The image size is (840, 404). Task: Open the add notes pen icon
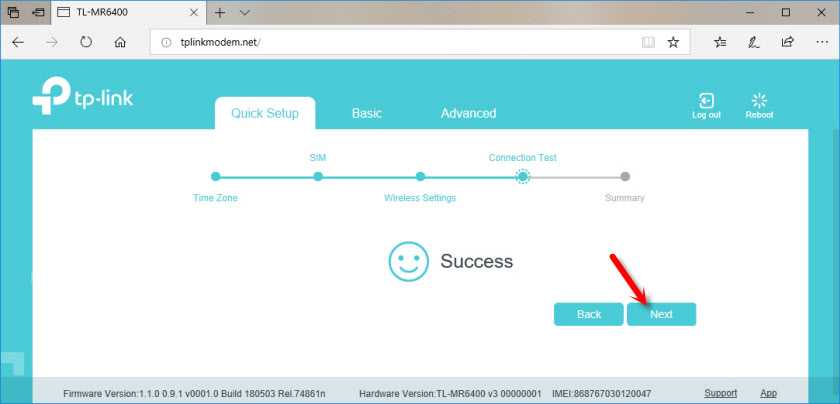click(x=753, y=43)
